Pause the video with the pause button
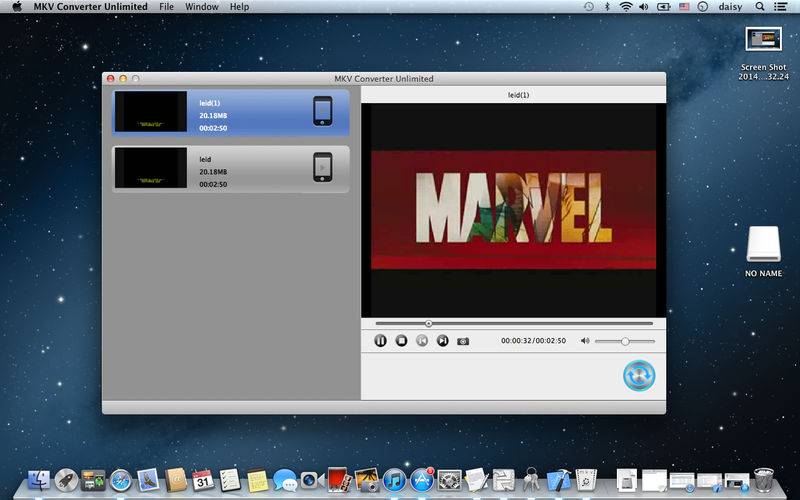The height and width of the screenshot is (500, 800). click(380, 341)
